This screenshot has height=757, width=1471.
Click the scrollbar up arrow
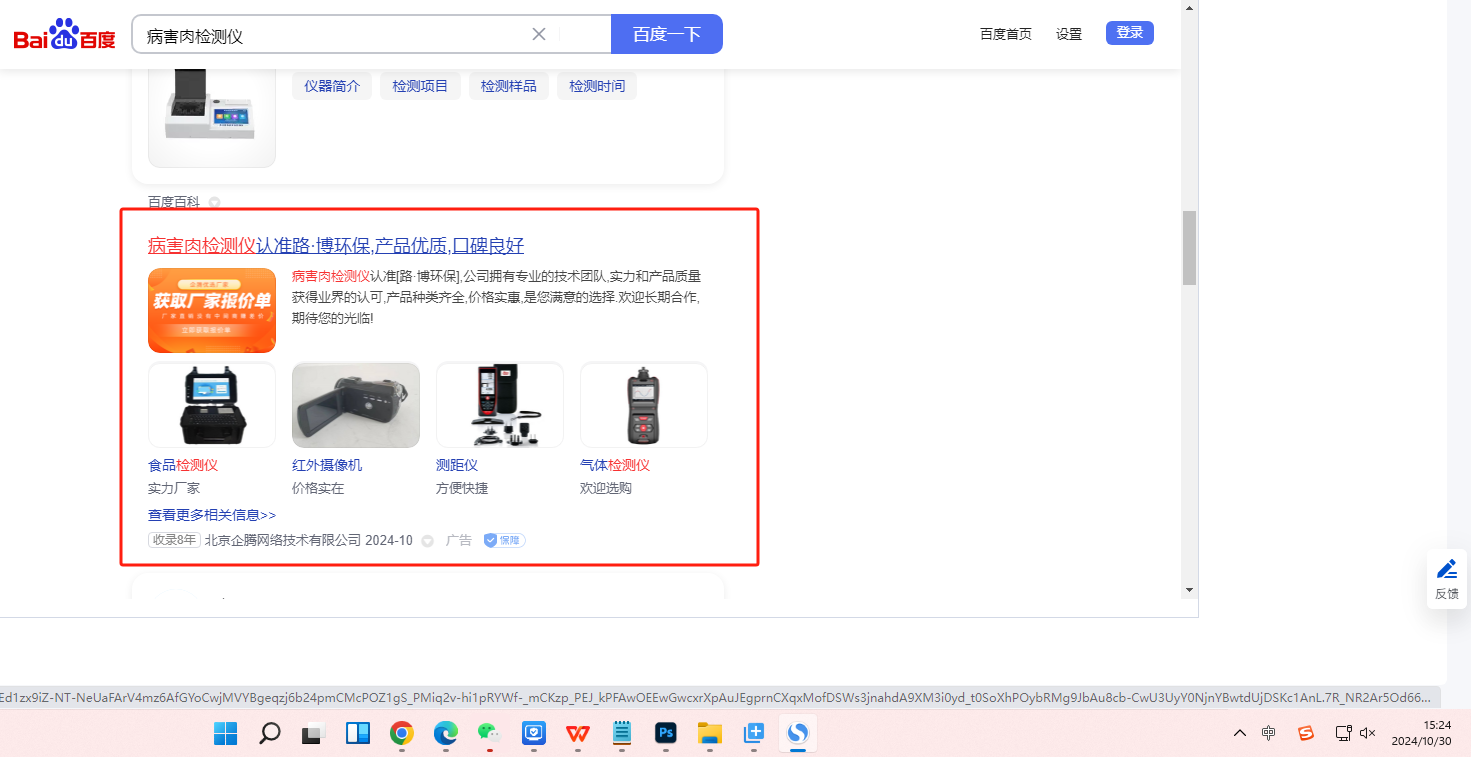tap(1189, 8)
